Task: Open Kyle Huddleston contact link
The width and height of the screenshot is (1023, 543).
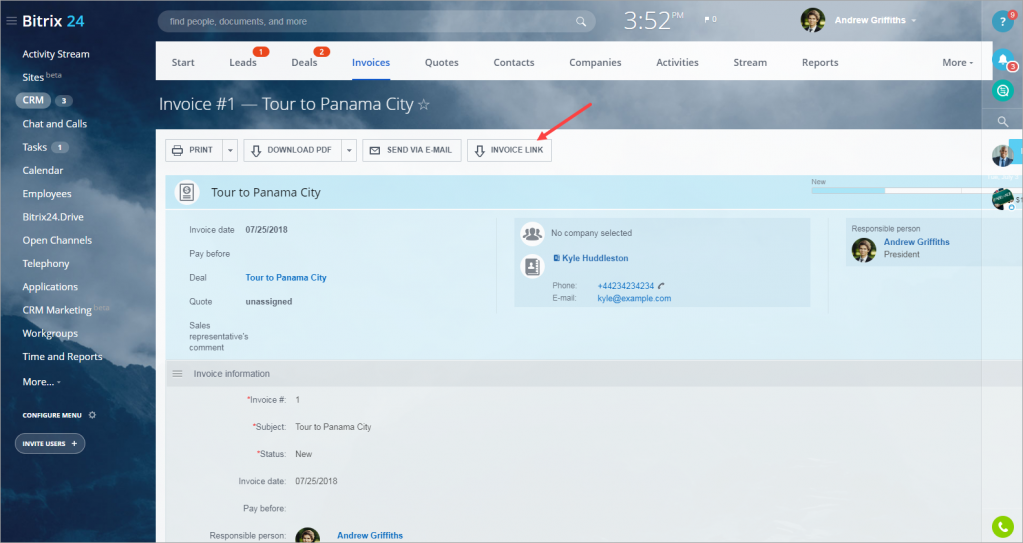Action: (x=595, y=258)
